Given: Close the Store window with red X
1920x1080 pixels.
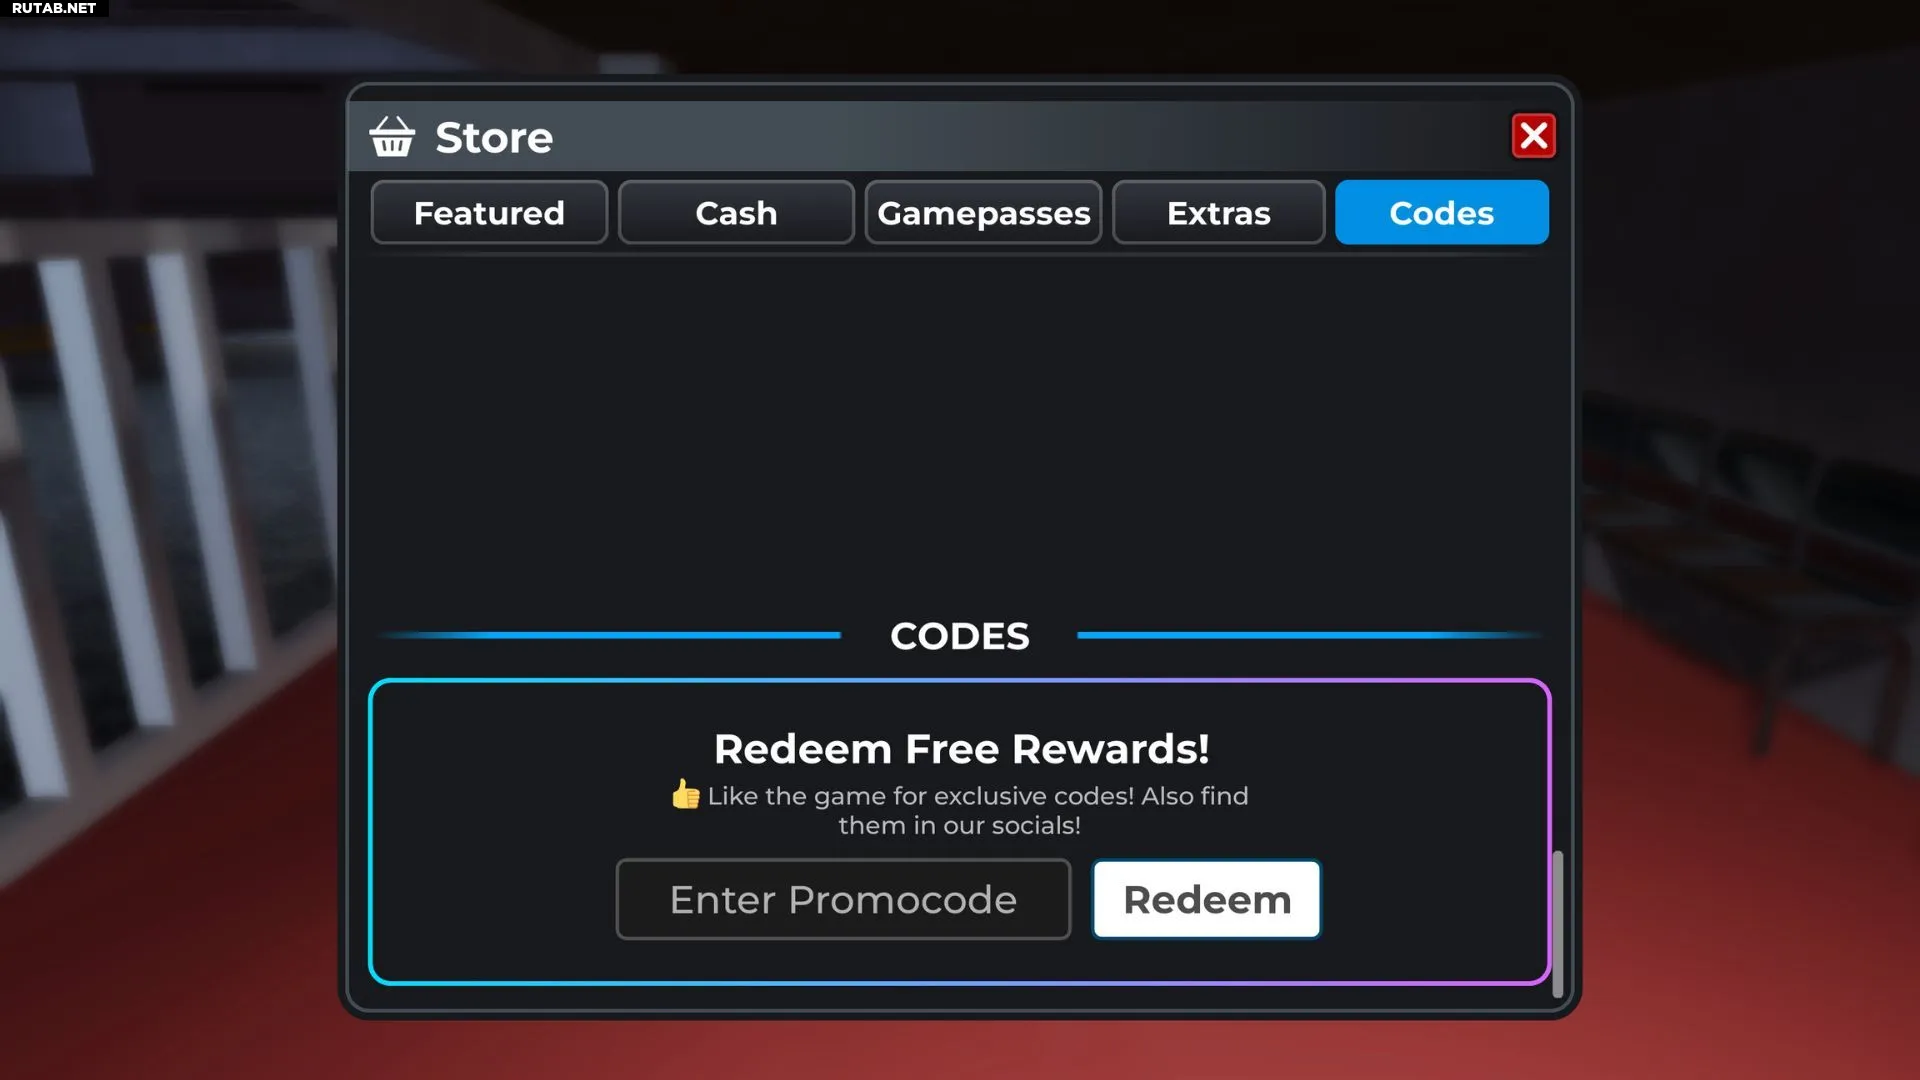Looking at the screenshot, I should click(1533, 136).
